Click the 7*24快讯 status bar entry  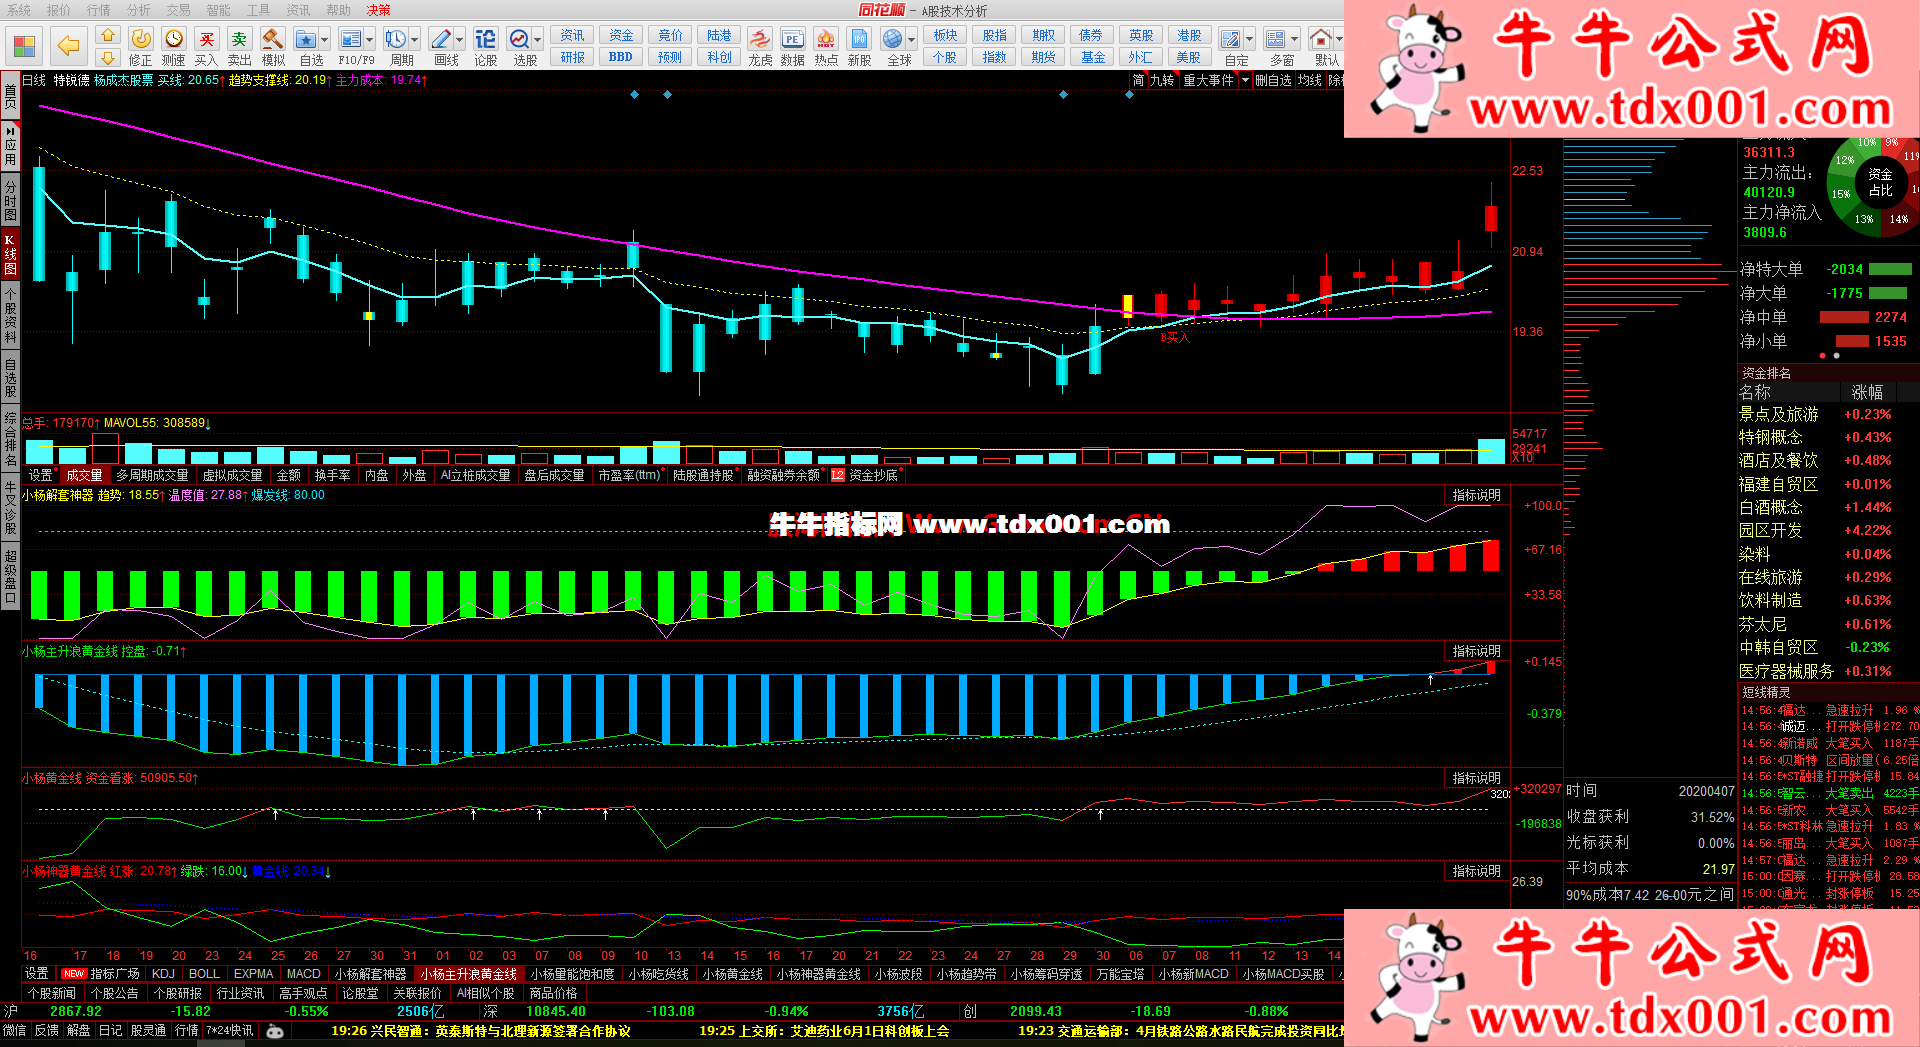tap(230, 1031)
